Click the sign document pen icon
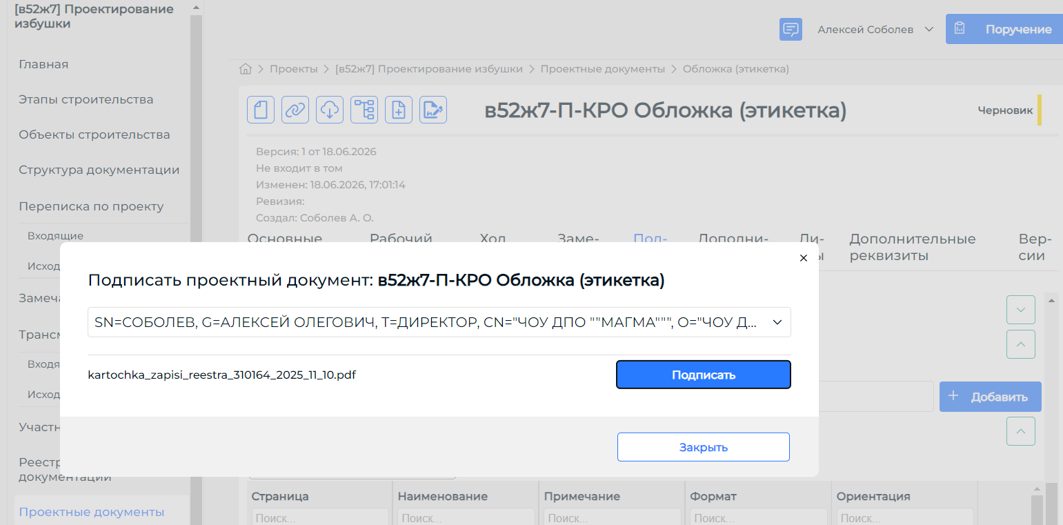 coord(433,109)
